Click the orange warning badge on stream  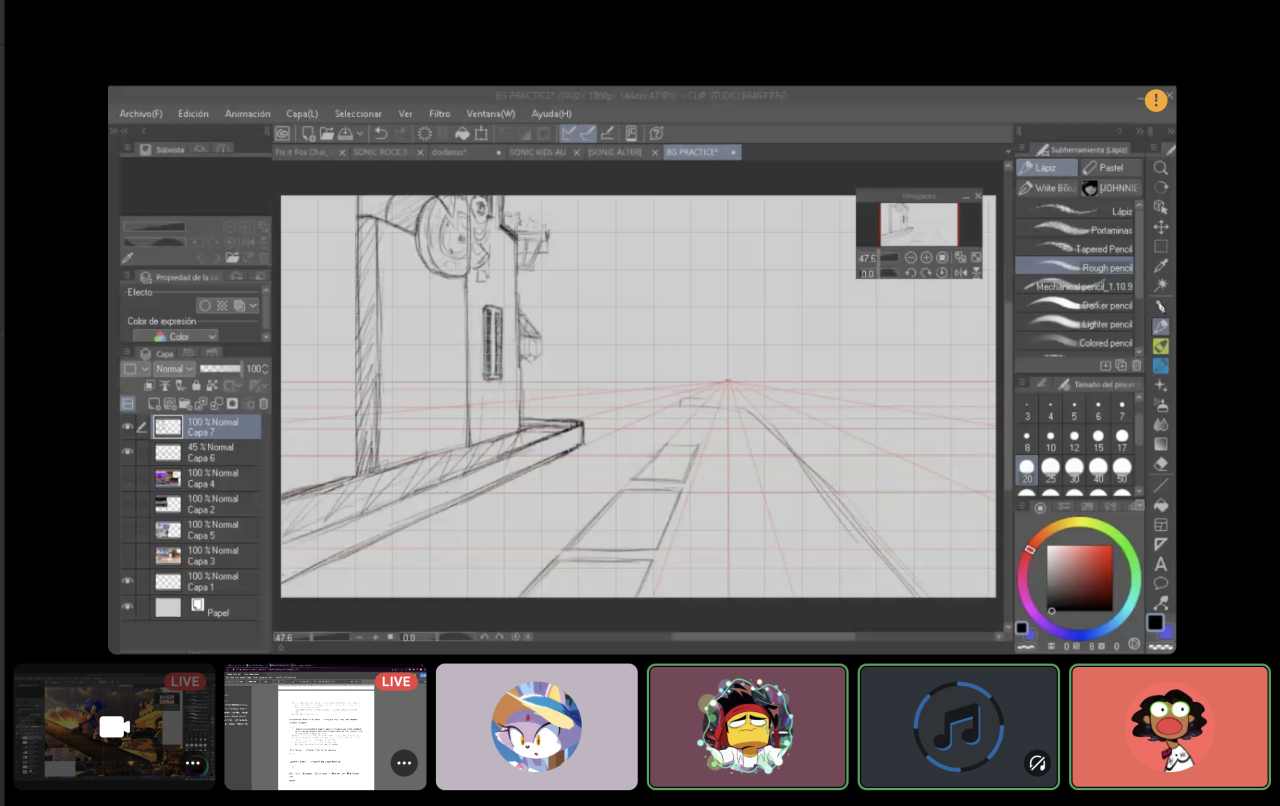[1156, 100]
